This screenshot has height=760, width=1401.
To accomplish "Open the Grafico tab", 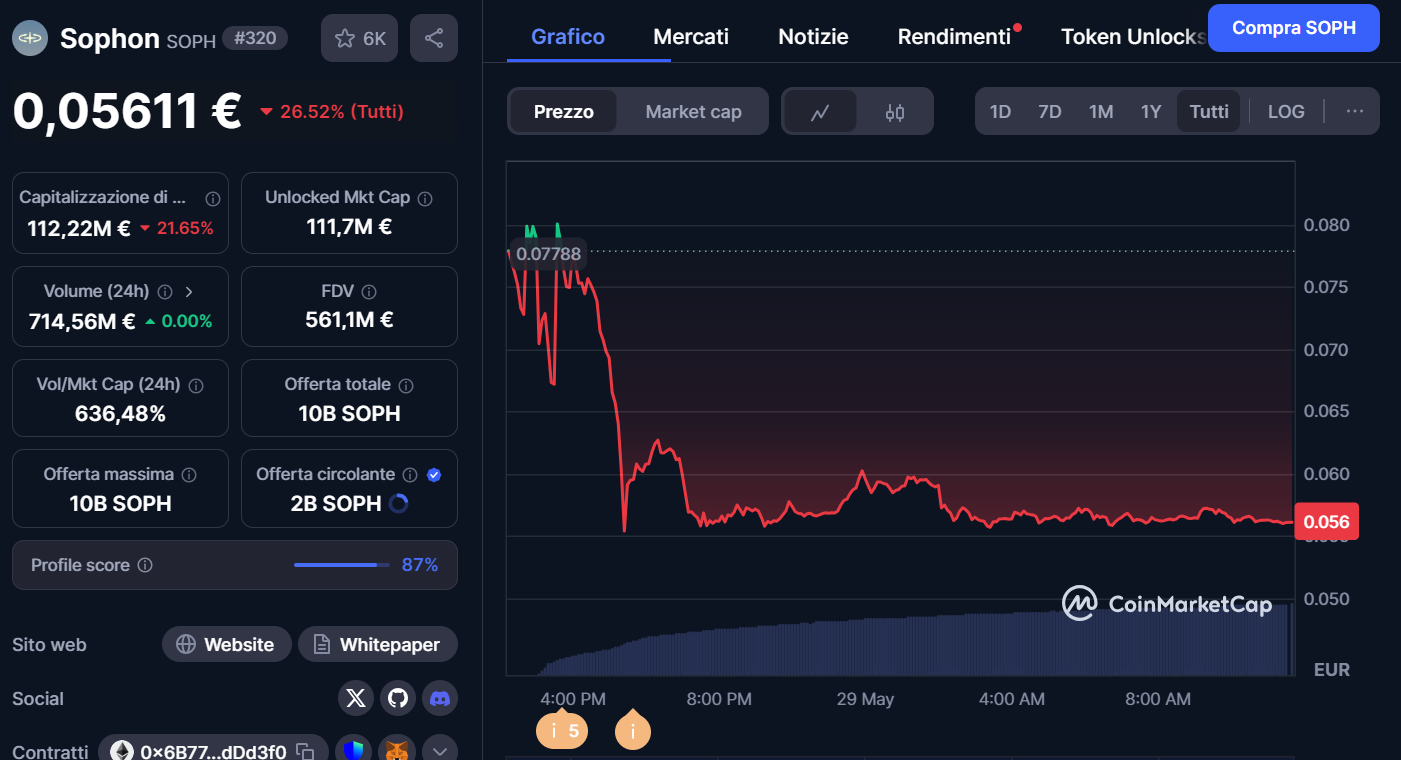I will [x=568, y=37].
